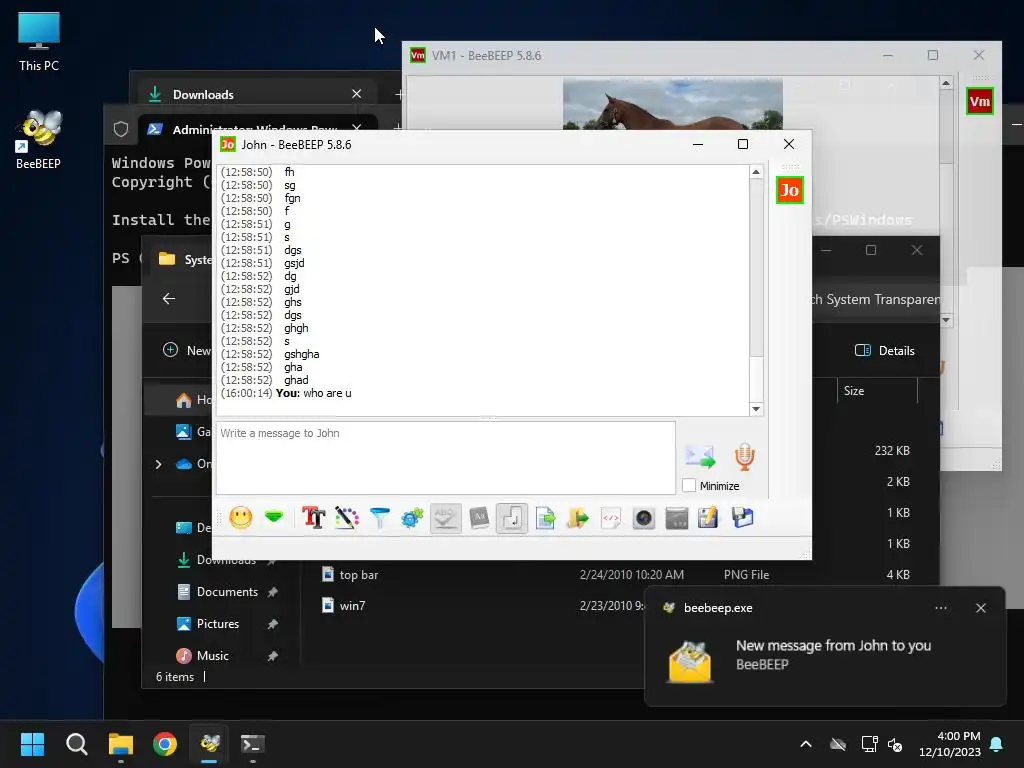Viewport: 1024px width, 768px height.
Task: Send the message with envelope arrow button
Action: tap(699, 456)
